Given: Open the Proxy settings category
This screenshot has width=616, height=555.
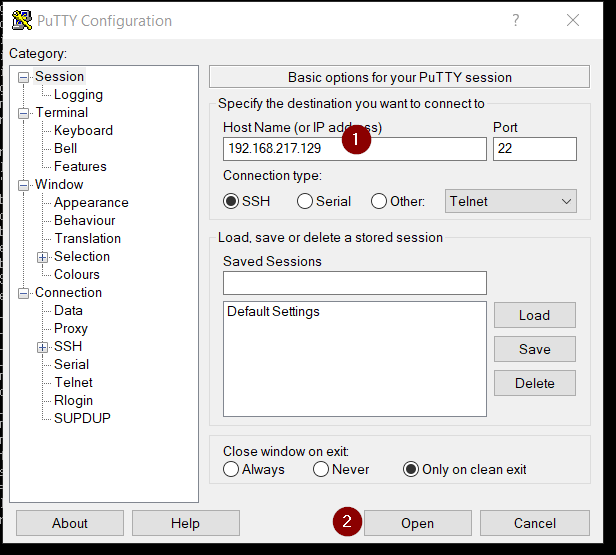Looking at the screenshot, I should (x=71, y=328).
